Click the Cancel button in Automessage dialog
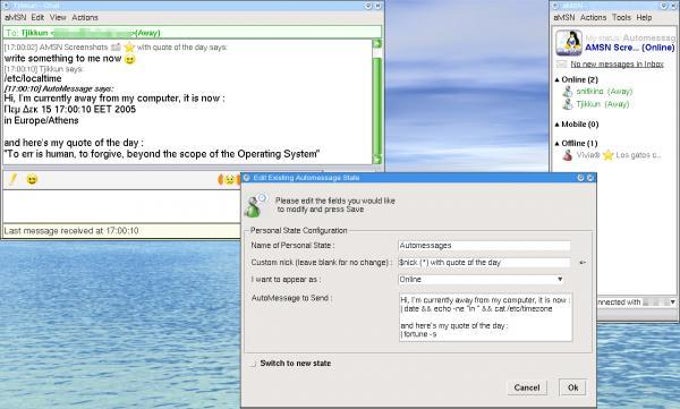Screen dimensions: 680x409 [x=527, y=387]
